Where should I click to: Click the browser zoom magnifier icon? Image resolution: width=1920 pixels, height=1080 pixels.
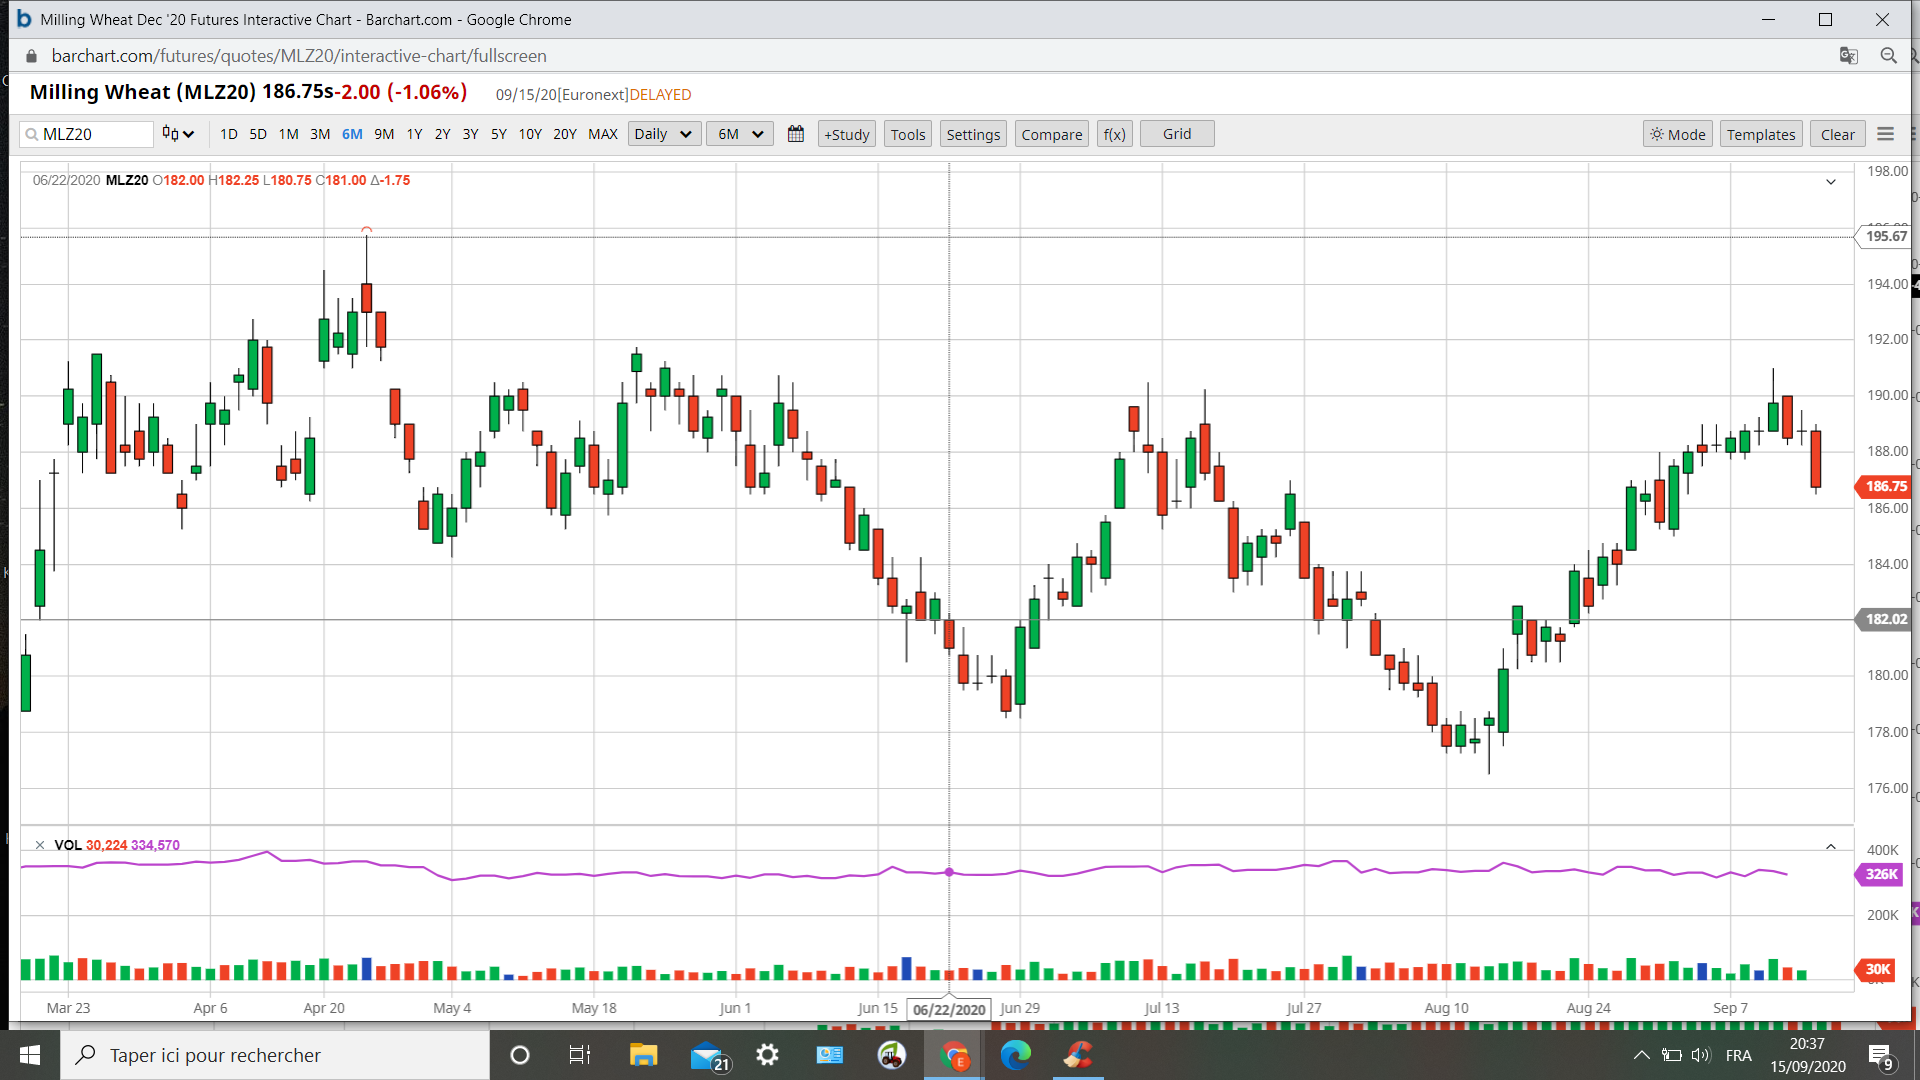(x=1888, y=56)
